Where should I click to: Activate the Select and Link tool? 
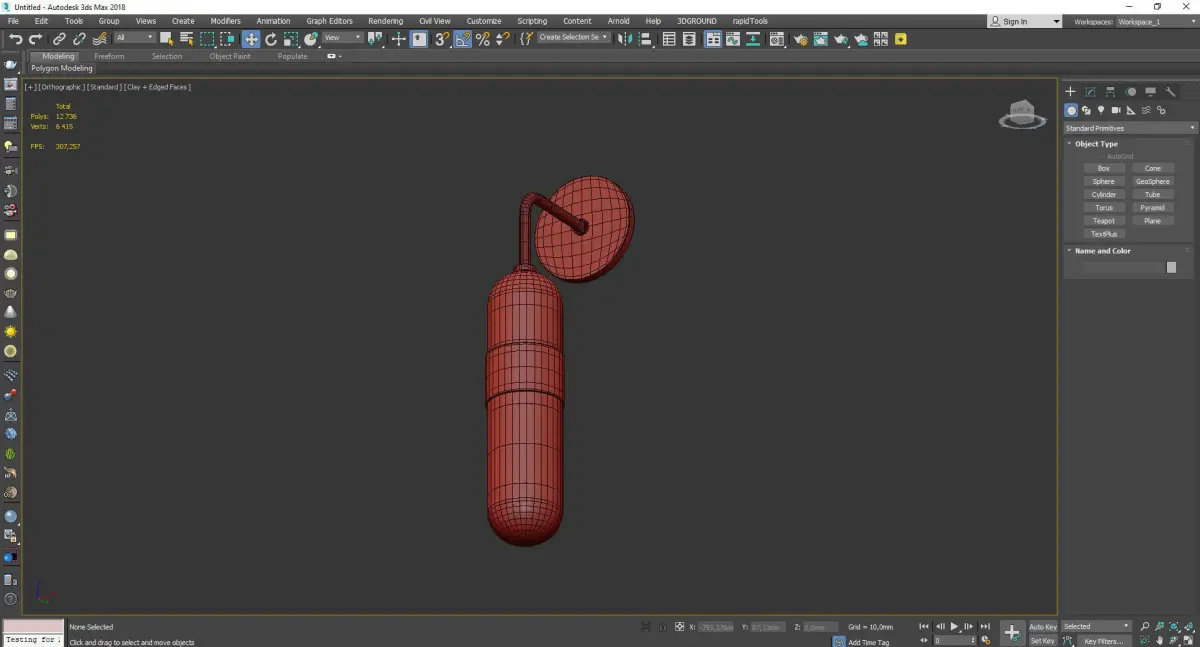click(59, 39)
